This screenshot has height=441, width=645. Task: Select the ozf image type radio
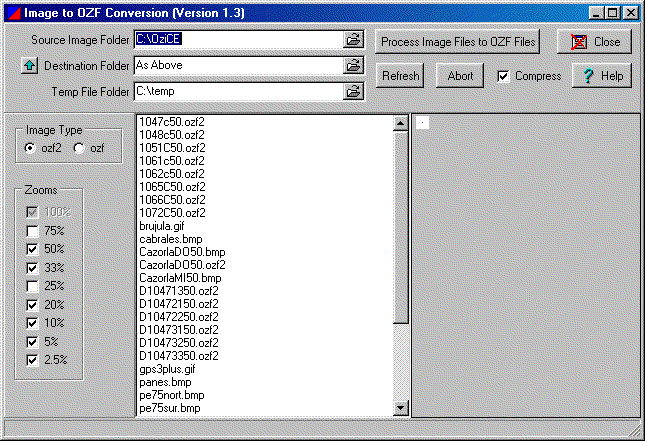click(x=79, y=148)
